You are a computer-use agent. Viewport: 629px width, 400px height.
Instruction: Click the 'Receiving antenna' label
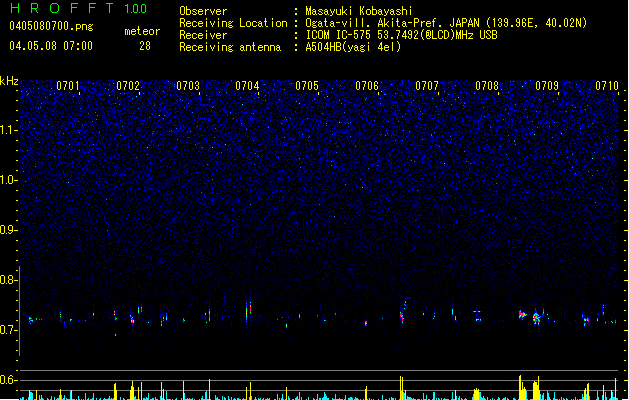[230, 47]
